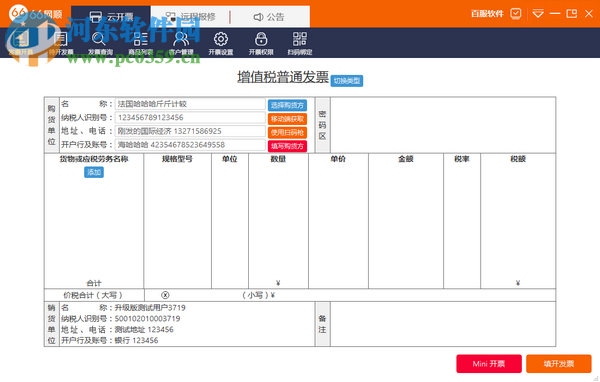Image resolution: width=600 pixels, height=382 pixels.
Task: Click the 价税合计（大写） label
Action: [93, 295]
